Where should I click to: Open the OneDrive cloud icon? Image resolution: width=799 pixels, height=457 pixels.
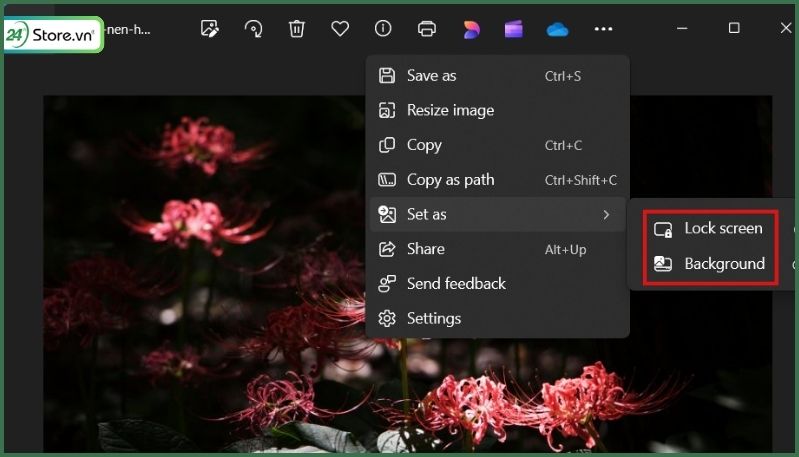pos(558,29)
